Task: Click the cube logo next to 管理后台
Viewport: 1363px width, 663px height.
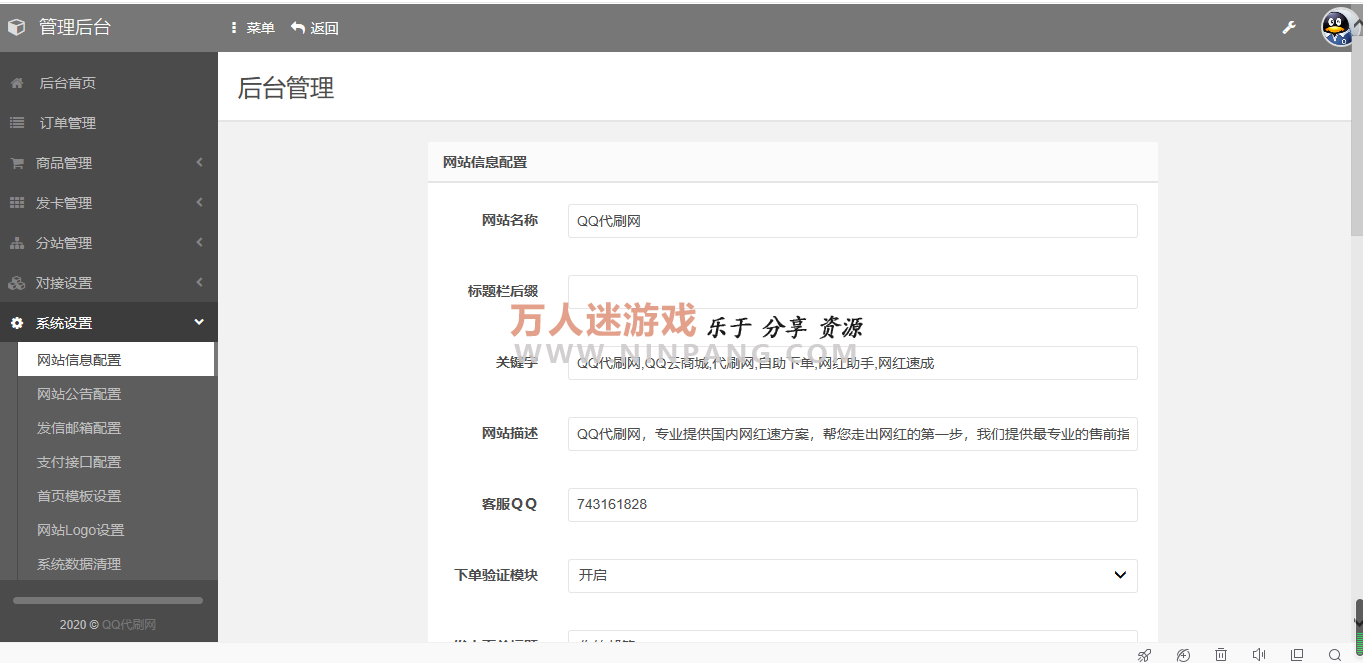Action: [x=16, y=26]
